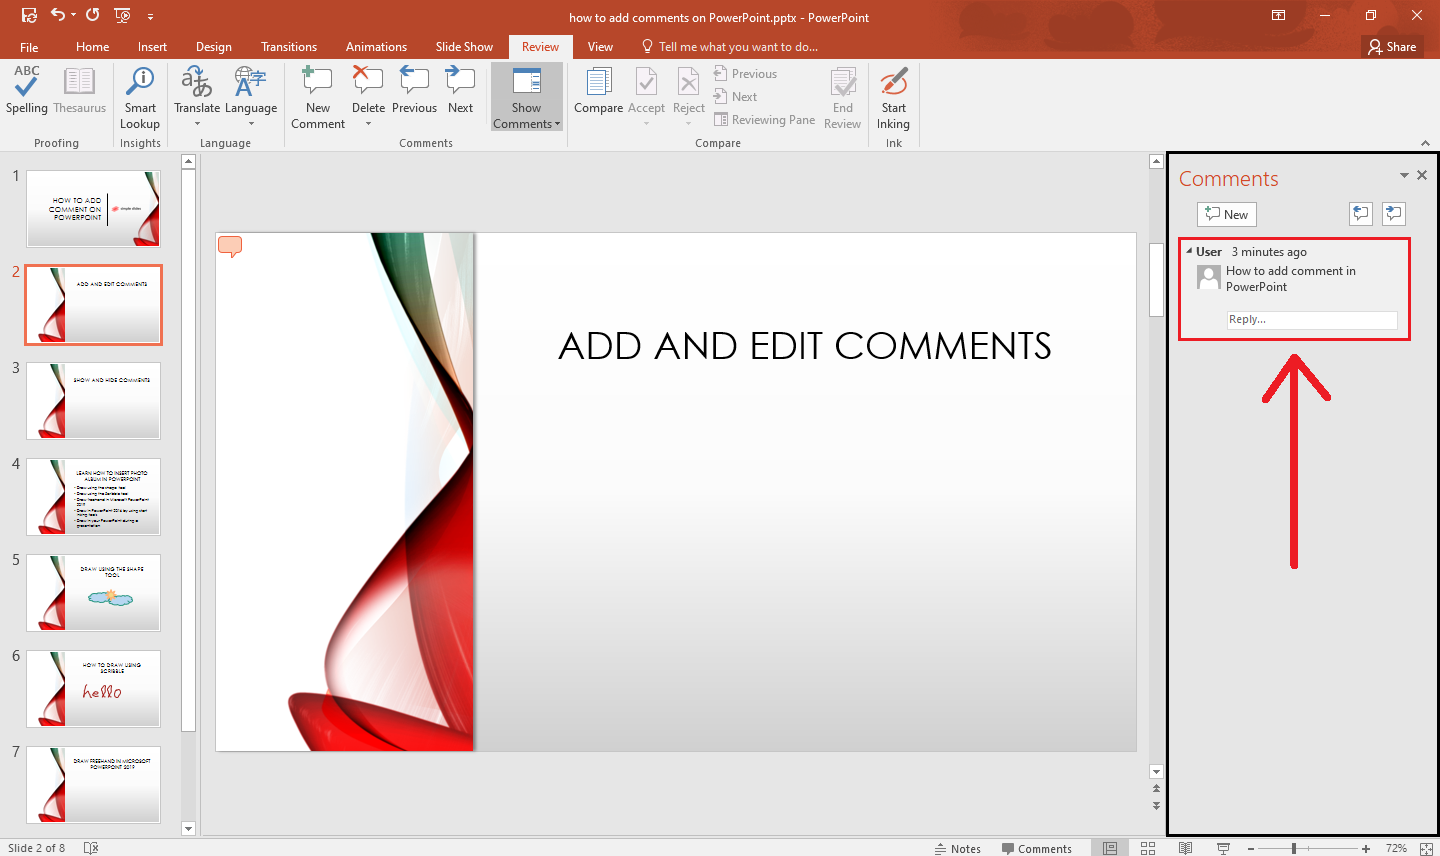Close the Comments pane
This screenshot has width=1440, height=856.
coord(1422,175)
